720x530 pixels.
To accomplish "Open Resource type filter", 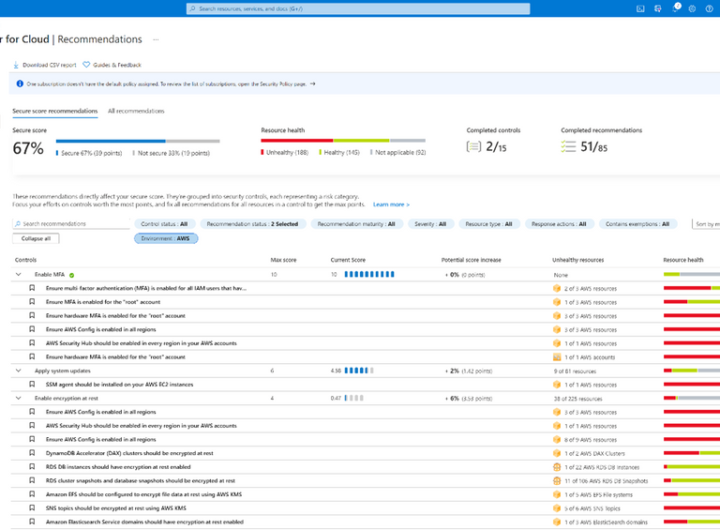I will [x=489, y=224].
